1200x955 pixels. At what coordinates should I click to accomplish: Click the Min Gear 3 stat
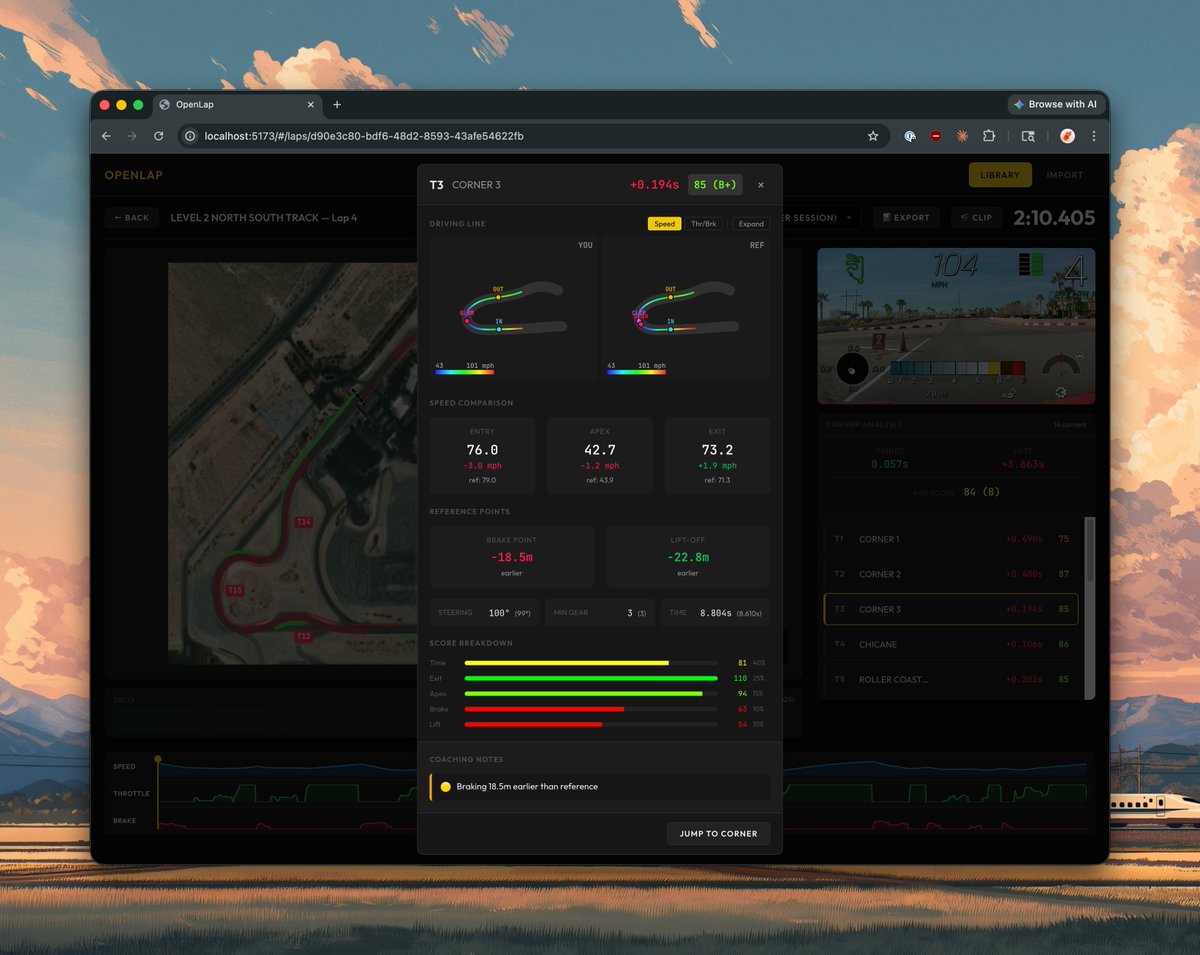click(600, 613)
